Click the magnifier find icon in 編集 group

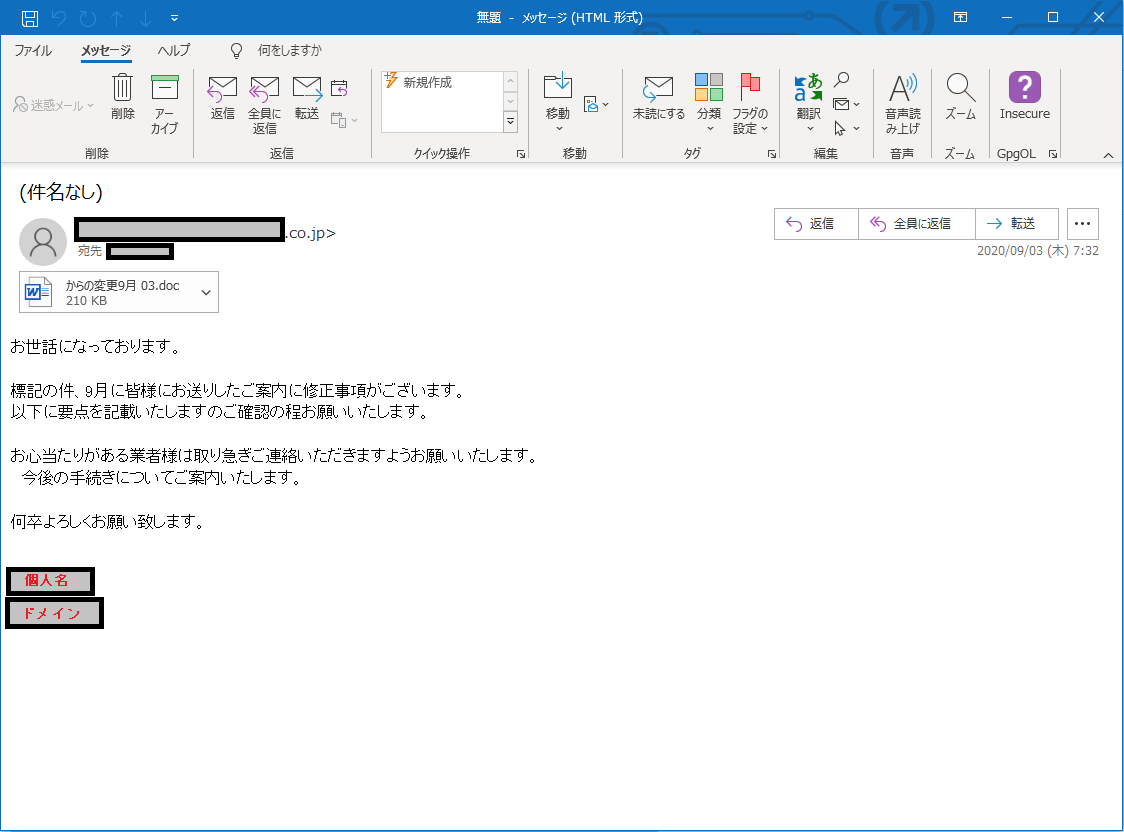(842, 80)
